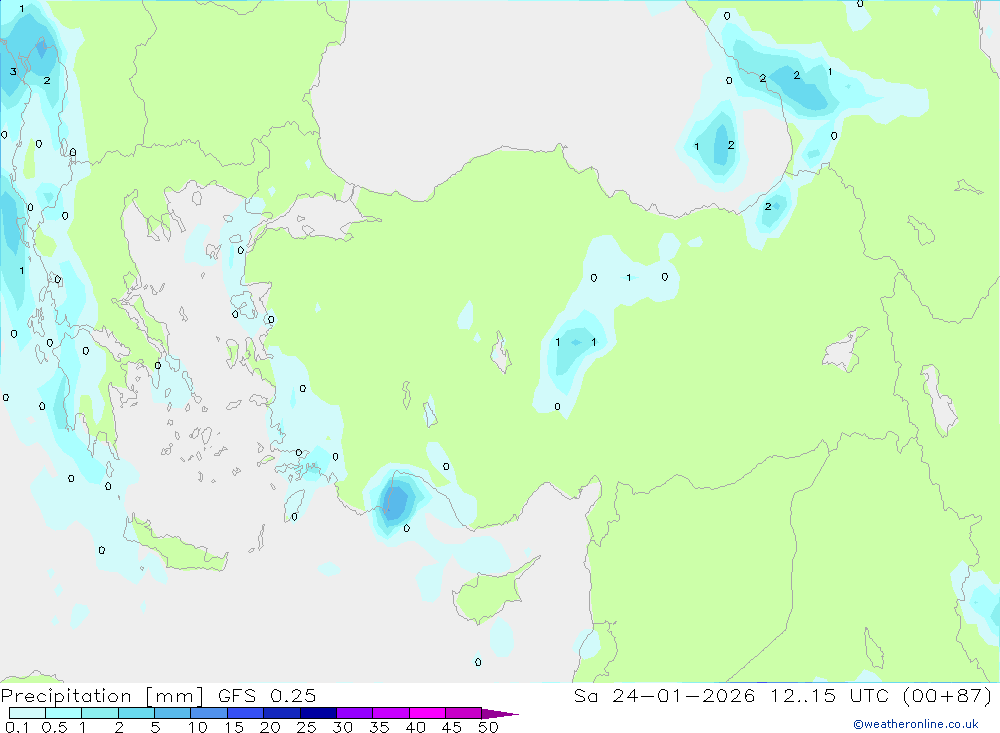Select the 40–45 mm magenta legend swatch
1000x733 pixels.
[x=427, y=713]
